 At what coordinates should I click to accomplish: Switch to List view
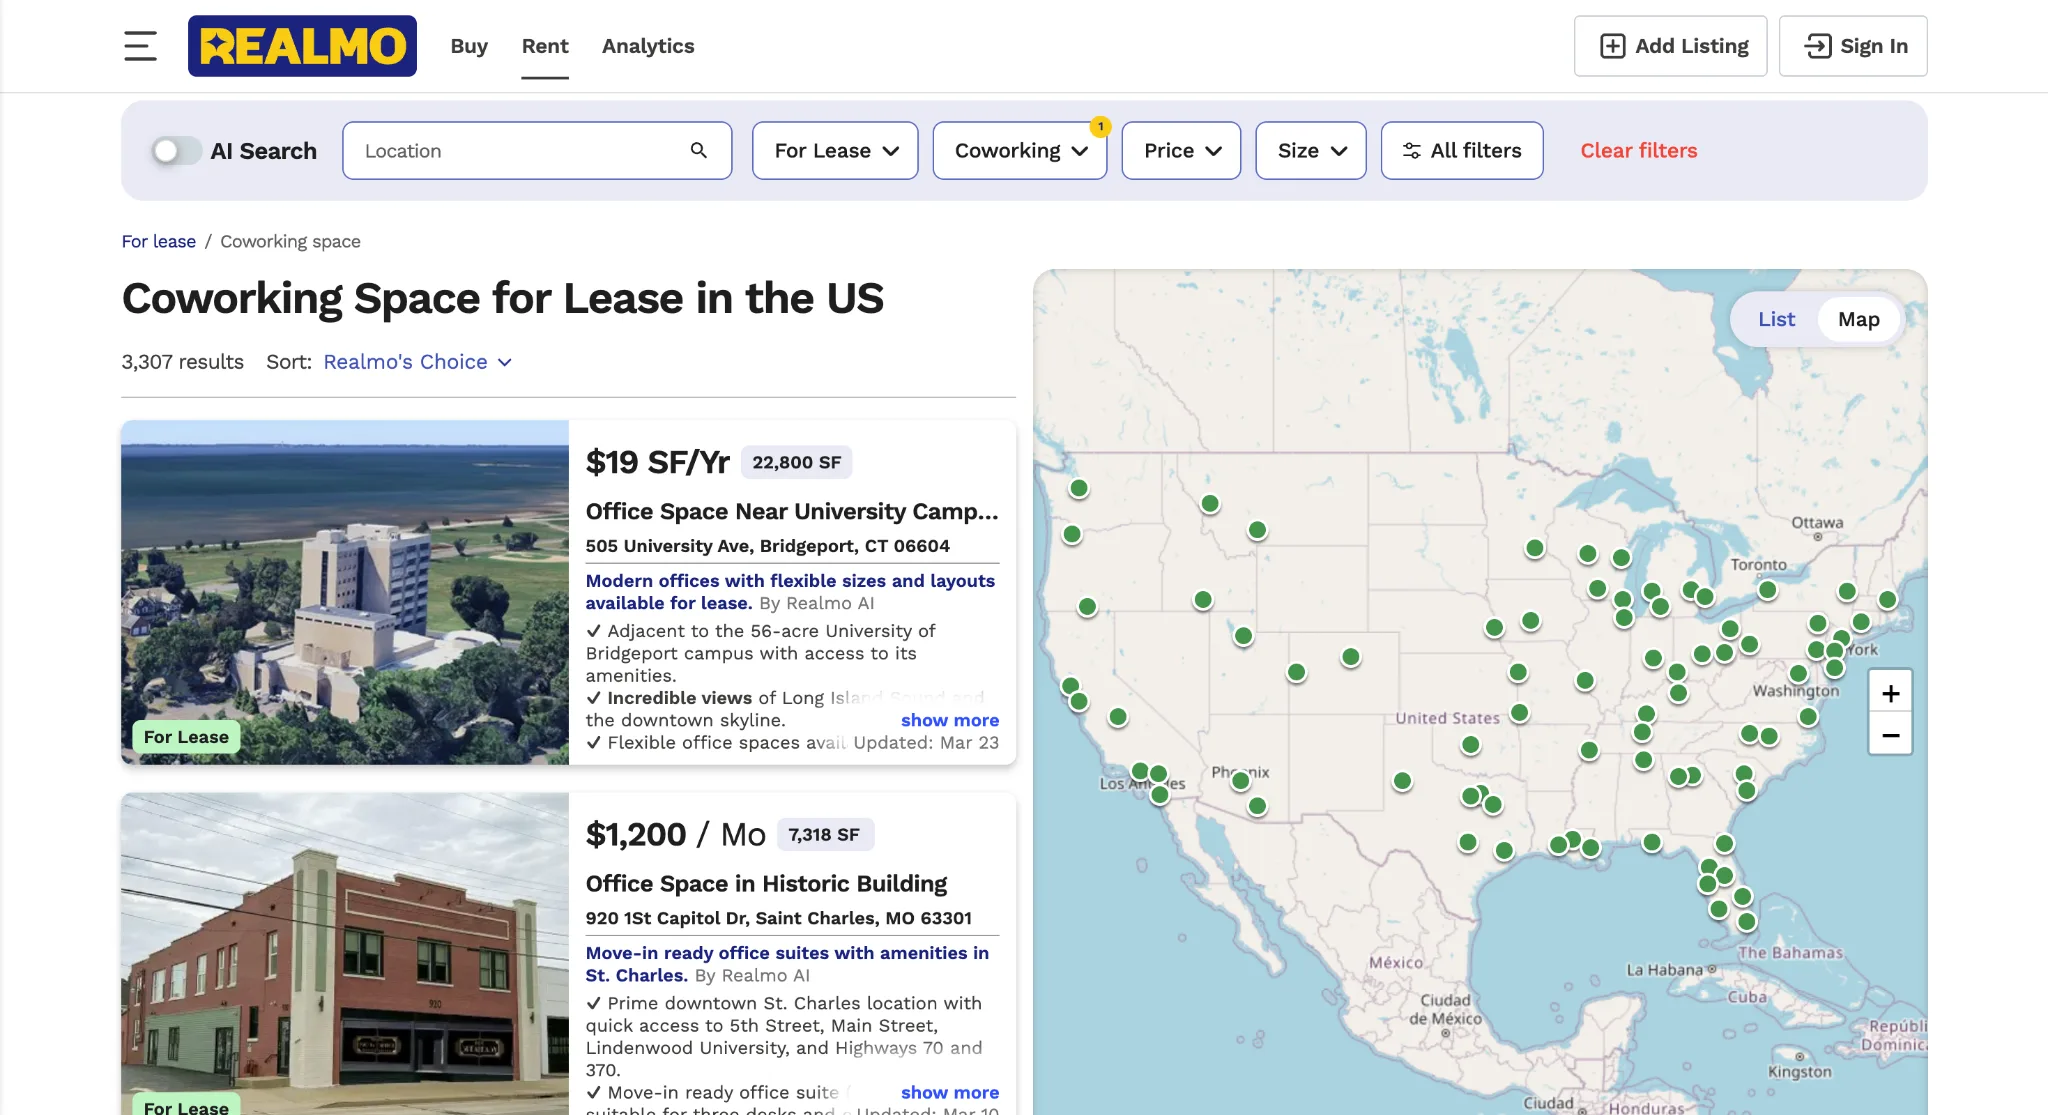[1776, 319]
